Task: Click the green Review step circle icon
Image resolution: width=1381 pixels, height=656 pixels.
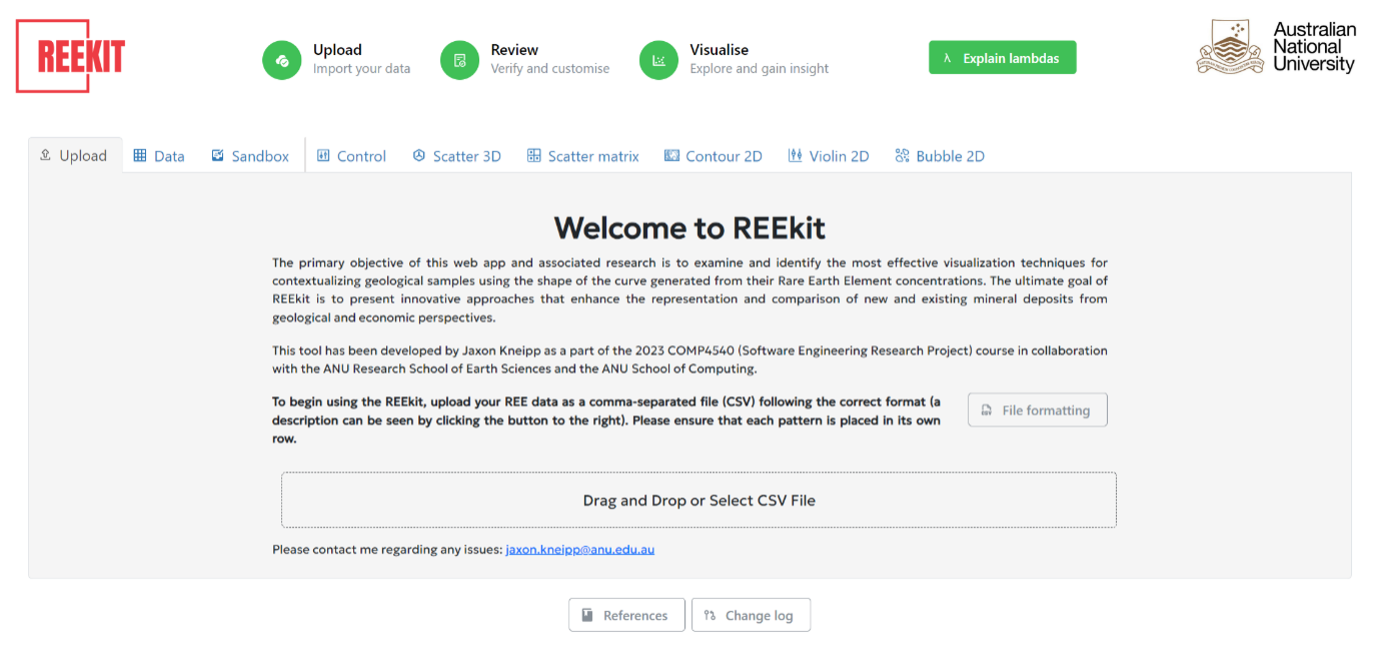Action: click(x=460, y=60)
